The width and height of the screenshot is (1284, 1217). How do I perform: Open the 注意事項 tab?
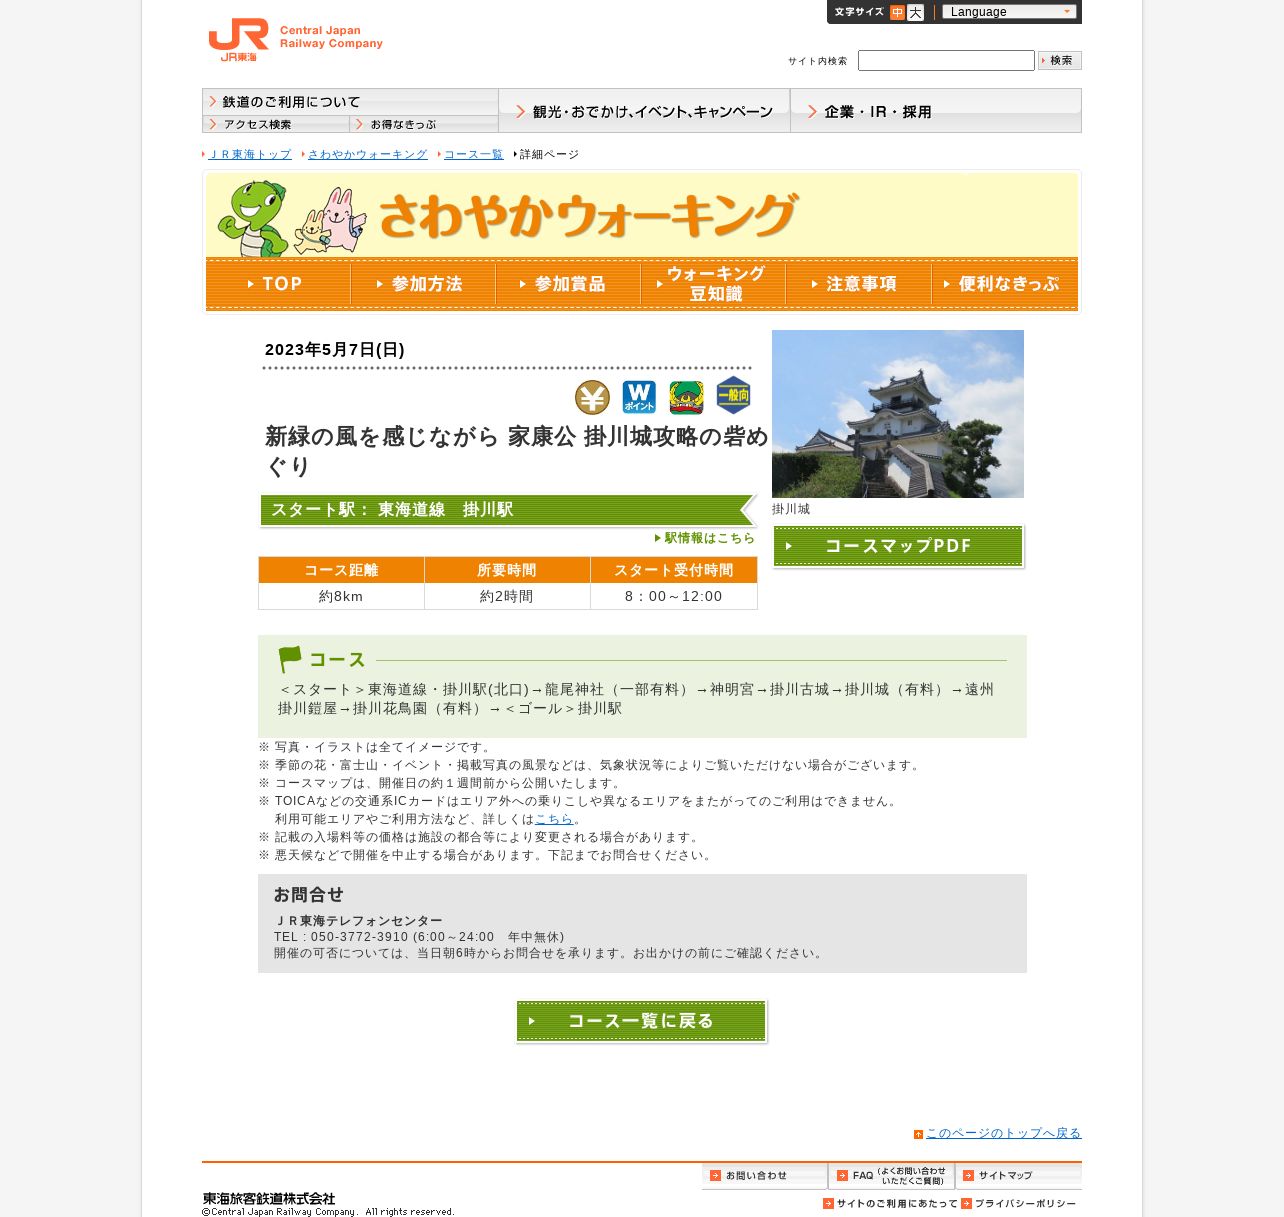click(858, 284)
